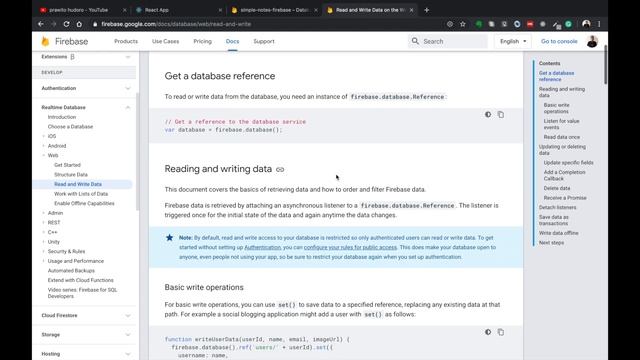Collapse the Realtime Database sidebar section
This screenshot has height=360, width=640.
(128, 107)
